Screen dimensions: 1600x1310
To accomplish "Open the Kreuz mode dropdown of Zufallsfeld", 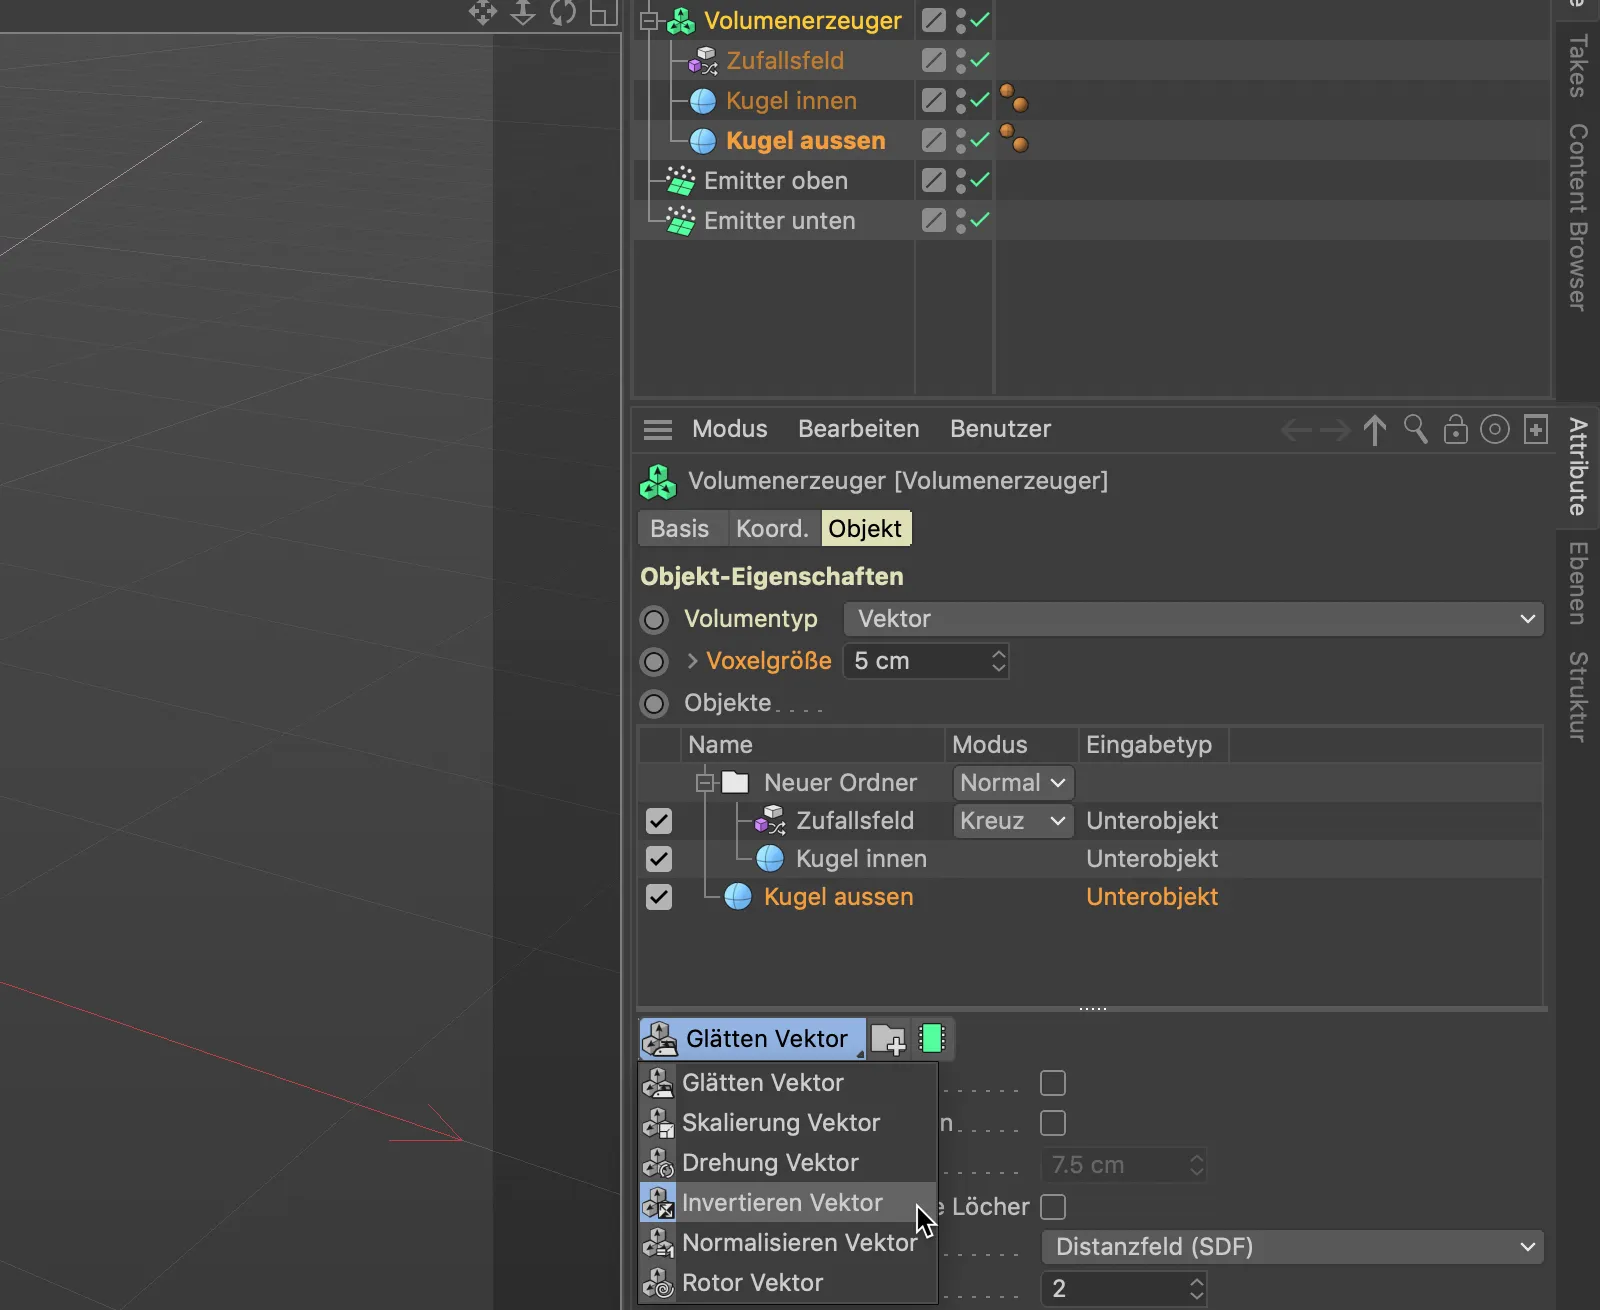I will [x=1013, y=821].
